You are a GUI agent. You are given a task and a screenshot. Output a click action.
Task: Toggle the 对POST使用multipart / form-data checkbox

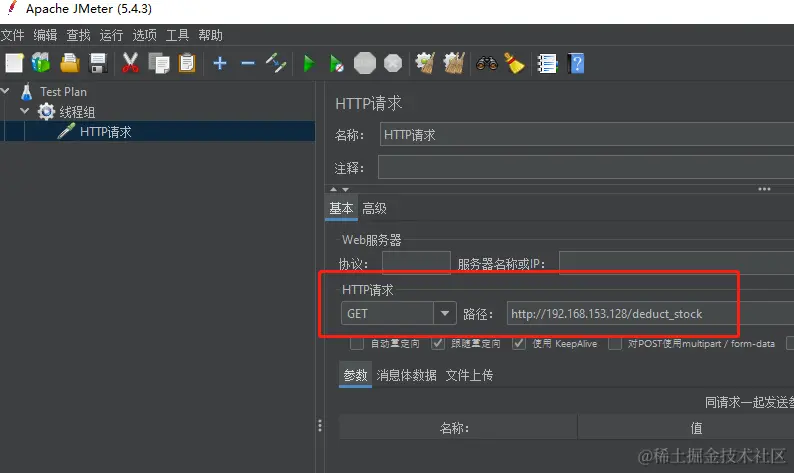(x=615, y=343)
